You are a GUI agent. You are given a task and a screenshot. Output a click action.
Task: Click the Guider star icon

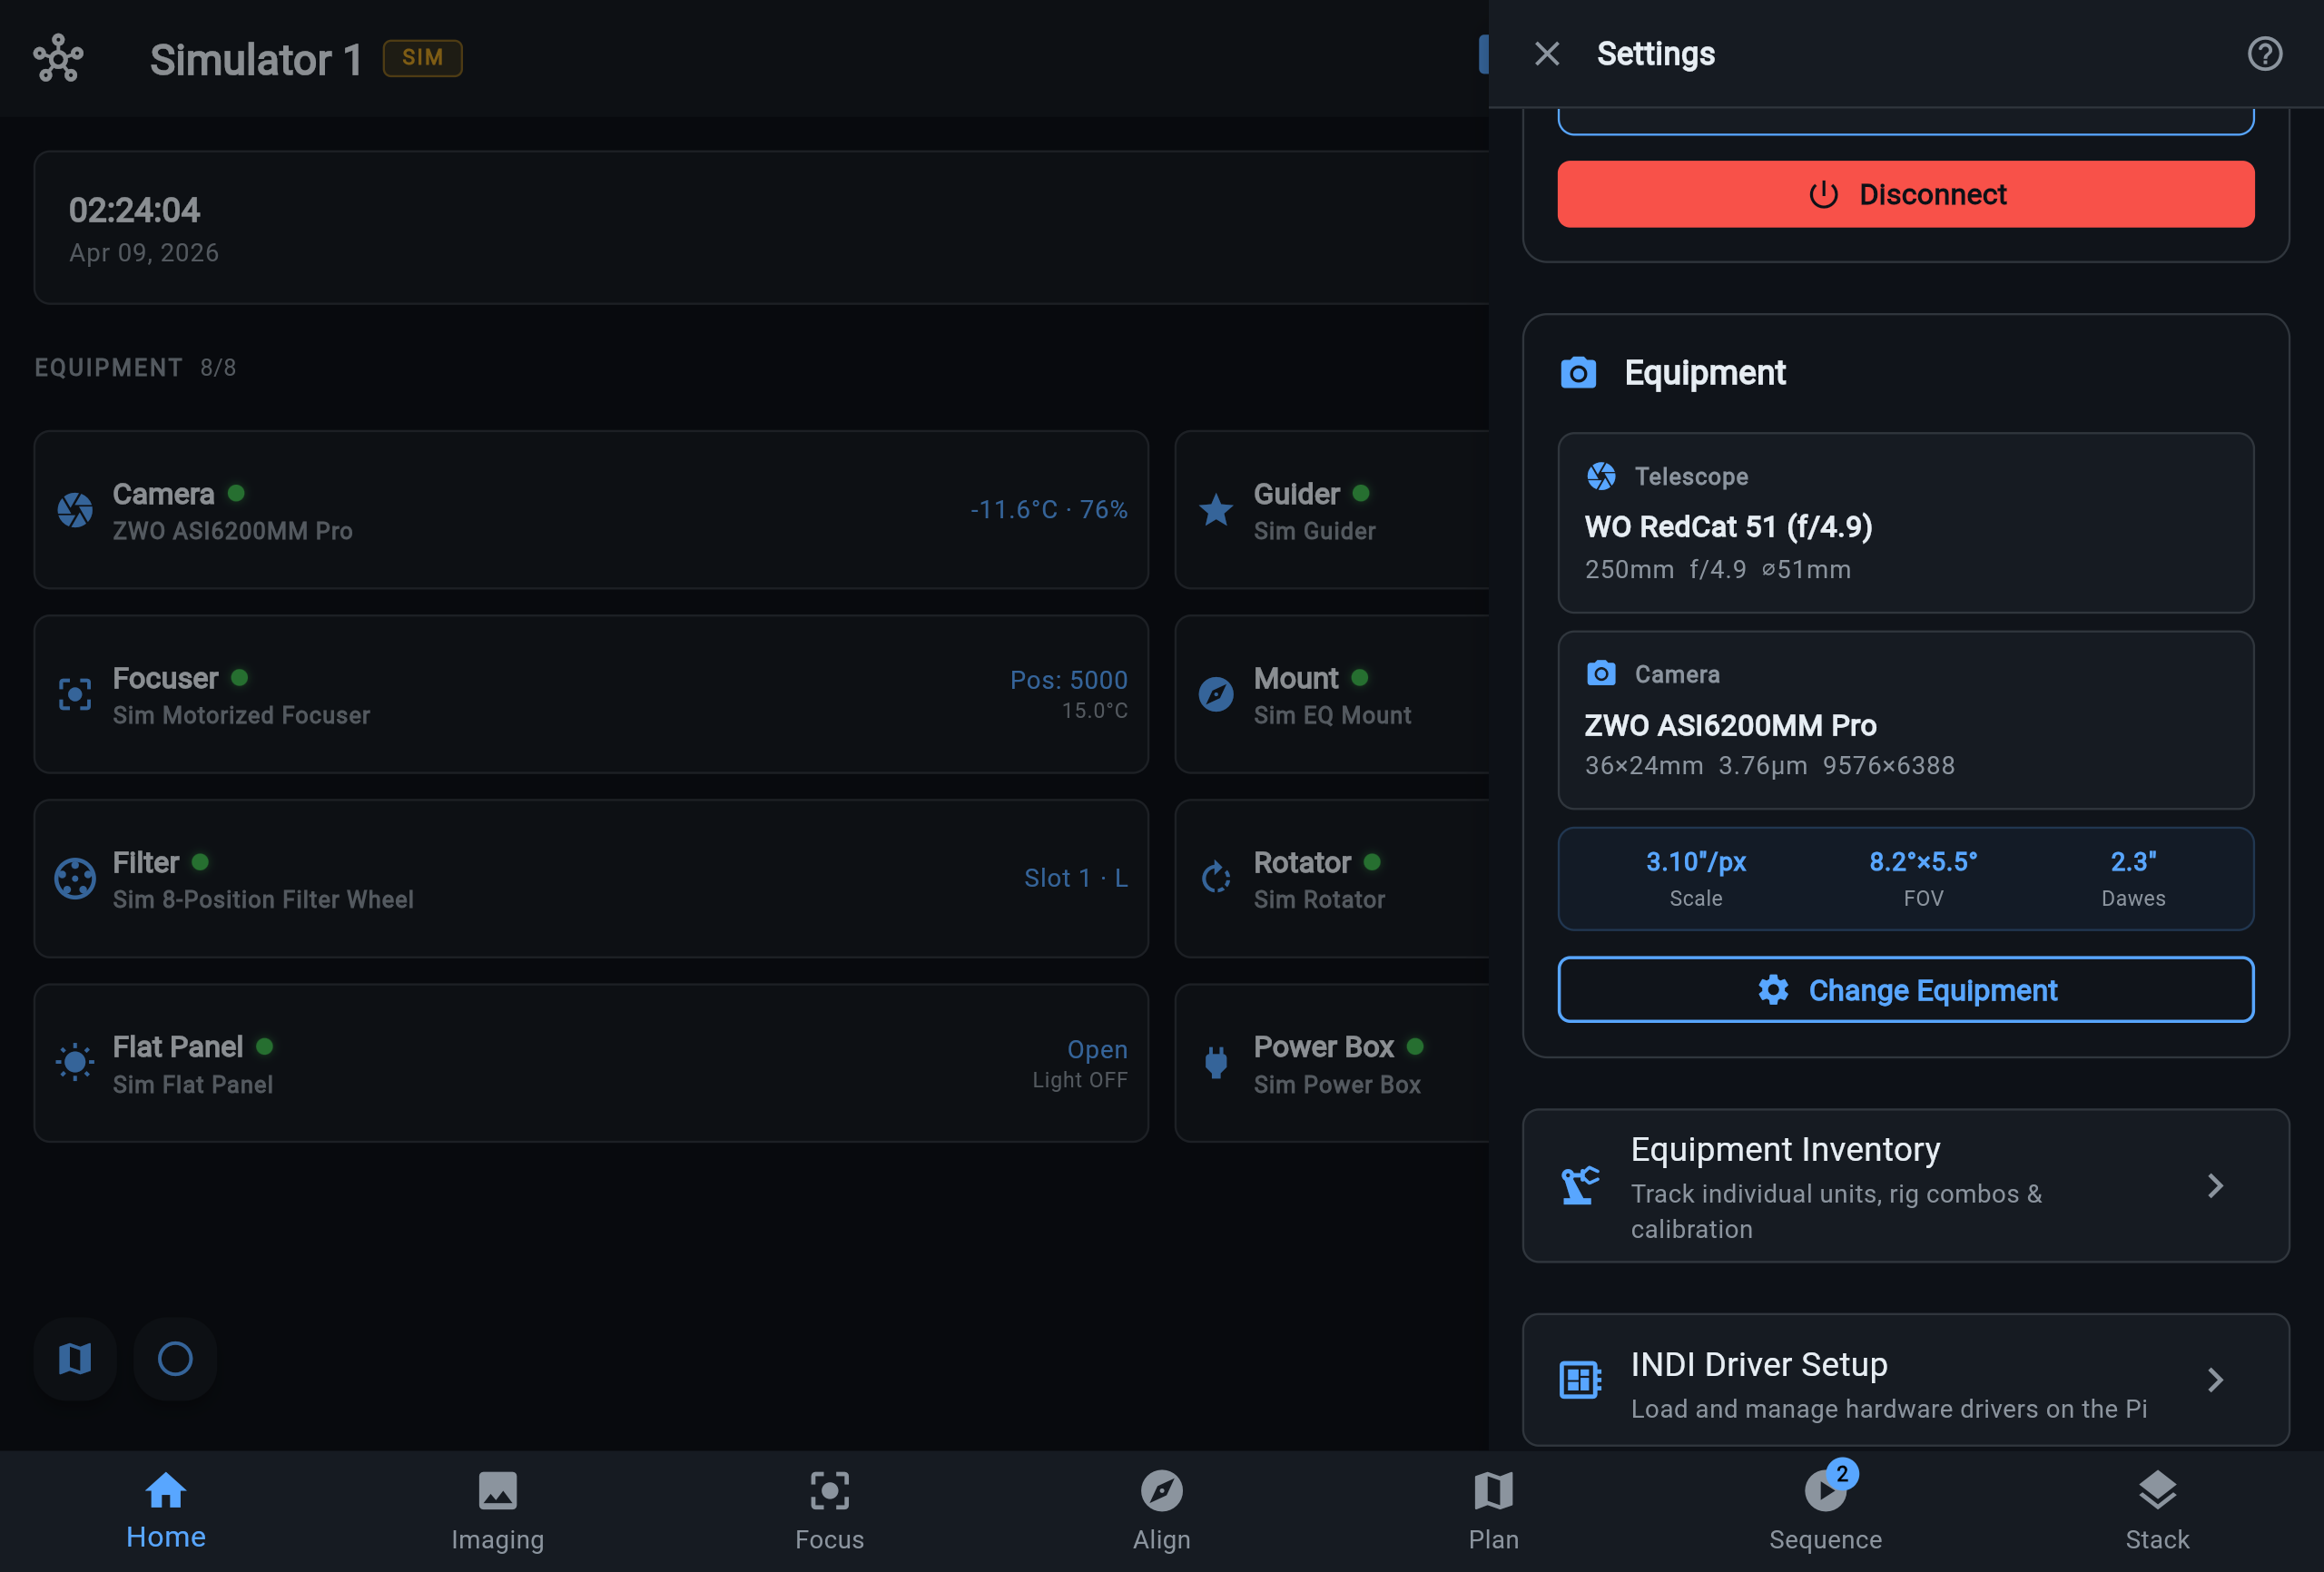1216,510
